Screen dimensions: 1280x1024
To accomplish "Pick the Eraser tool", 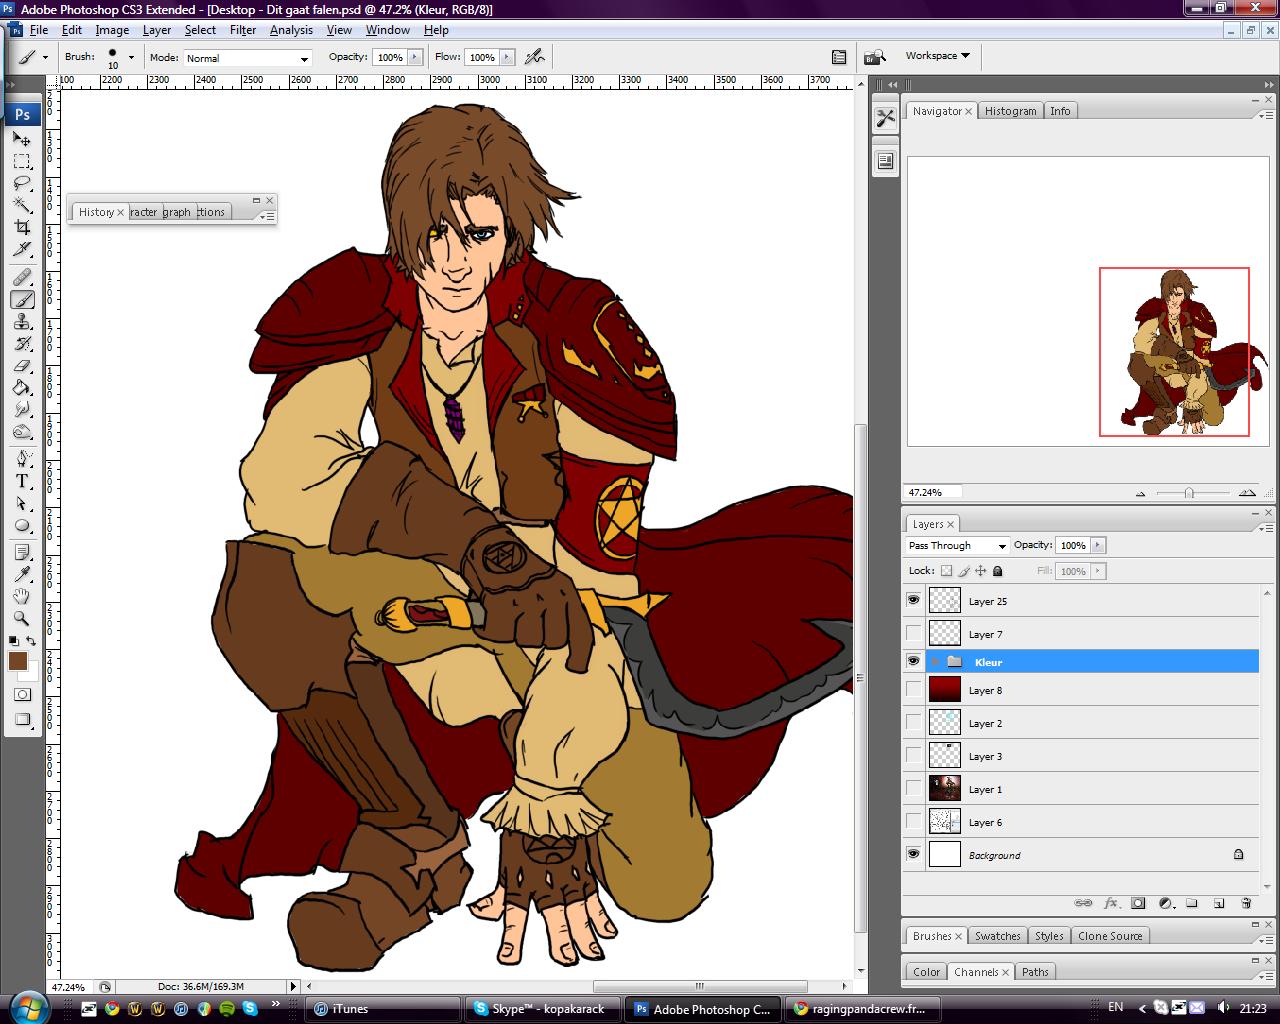I will click(22, 366).
